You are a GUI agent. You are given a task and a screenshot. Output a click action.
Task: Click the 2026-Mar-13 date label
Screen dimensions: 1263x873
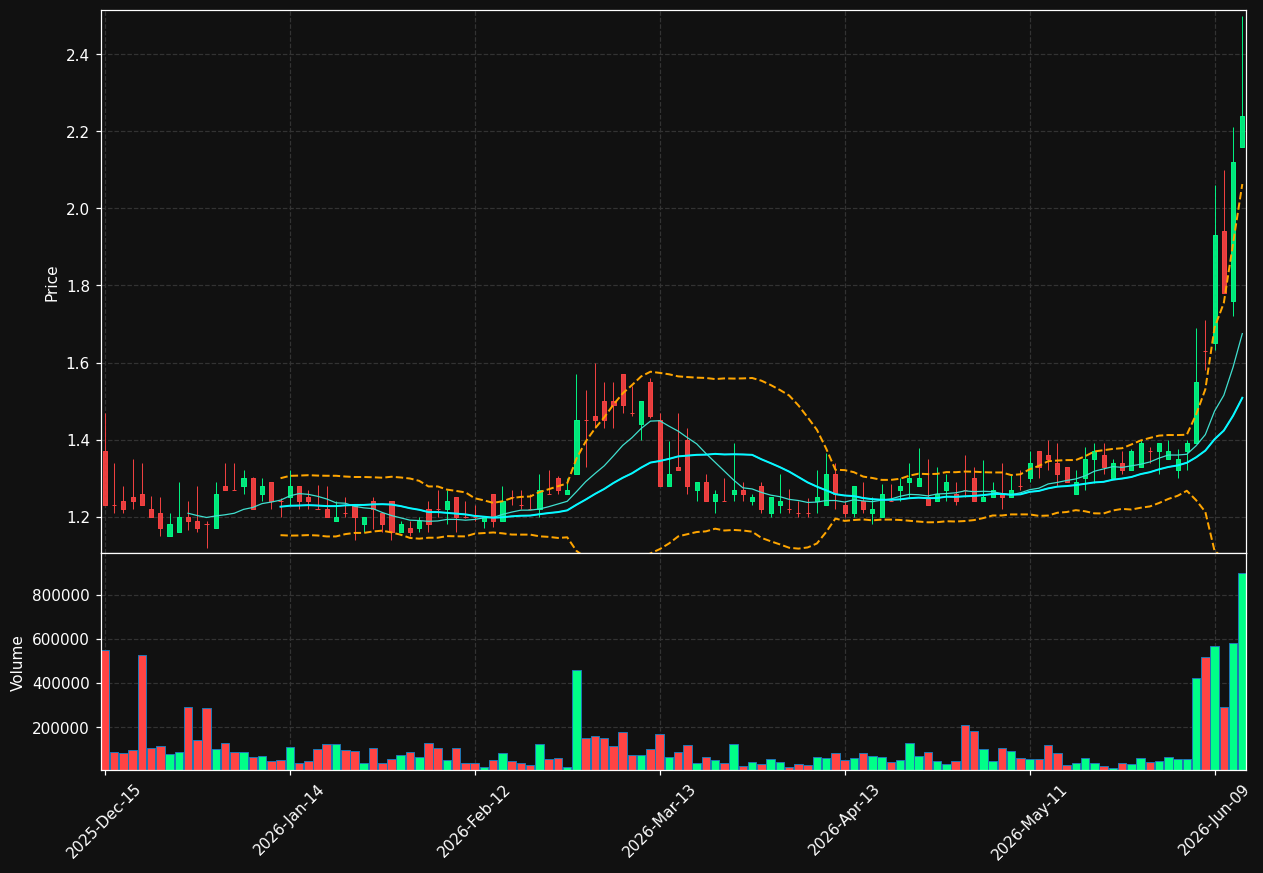[x=658, y=821]
